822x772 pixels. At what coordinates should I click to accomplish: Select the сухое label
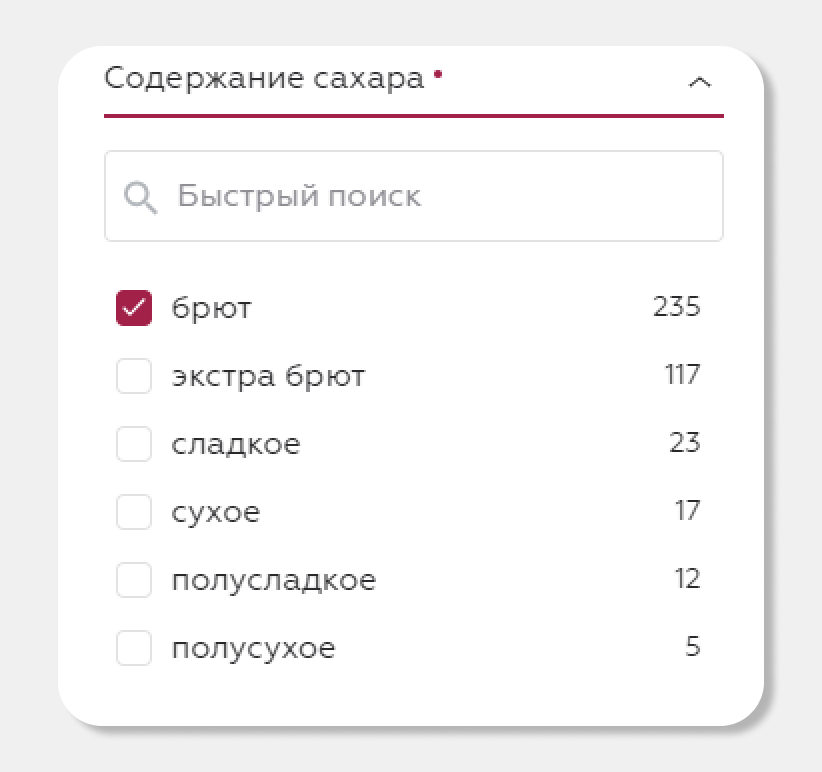[216, 511]
